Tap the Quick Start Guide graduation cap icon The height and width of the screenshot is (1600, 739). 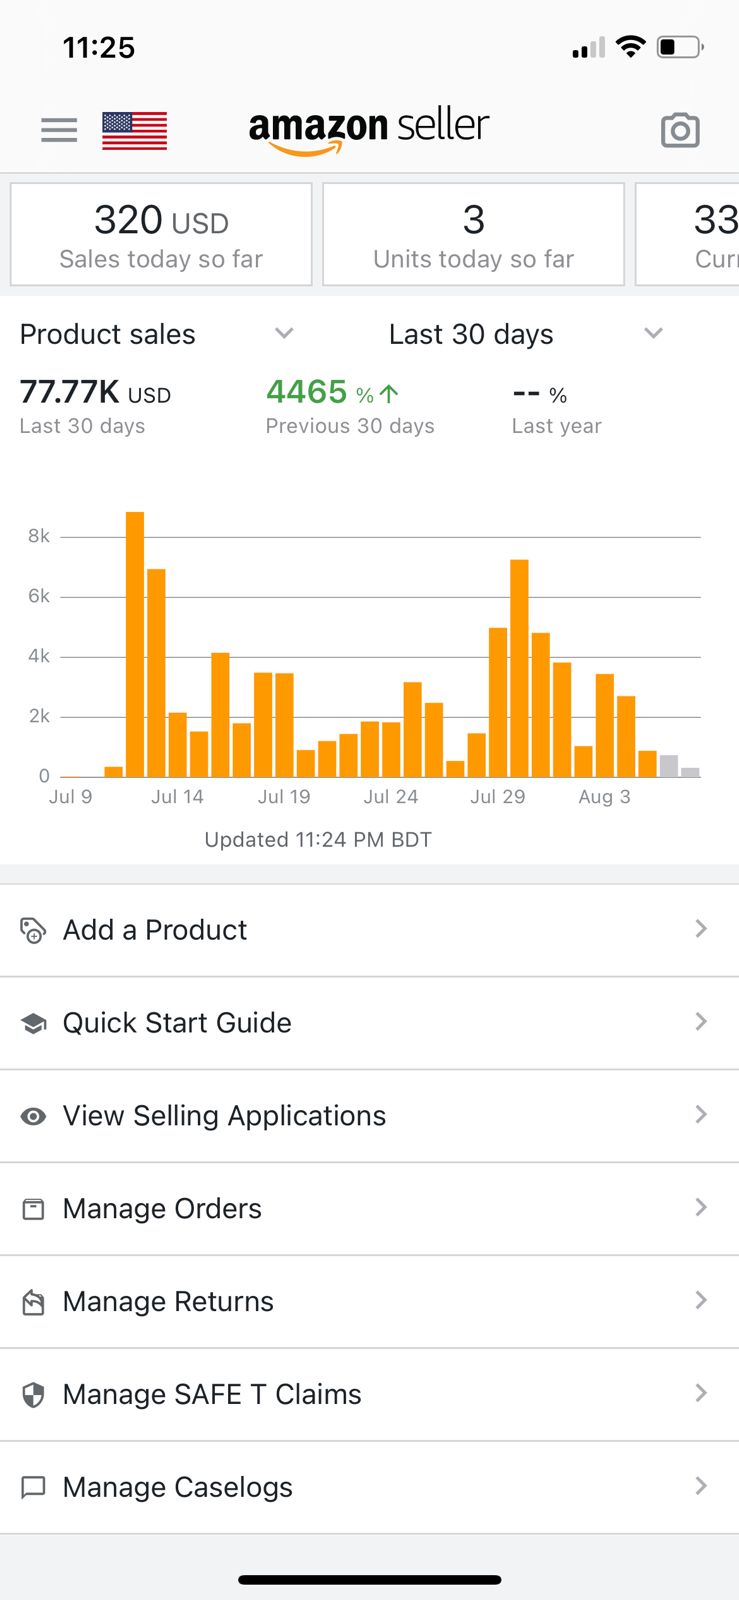(x=33, y=1023)
